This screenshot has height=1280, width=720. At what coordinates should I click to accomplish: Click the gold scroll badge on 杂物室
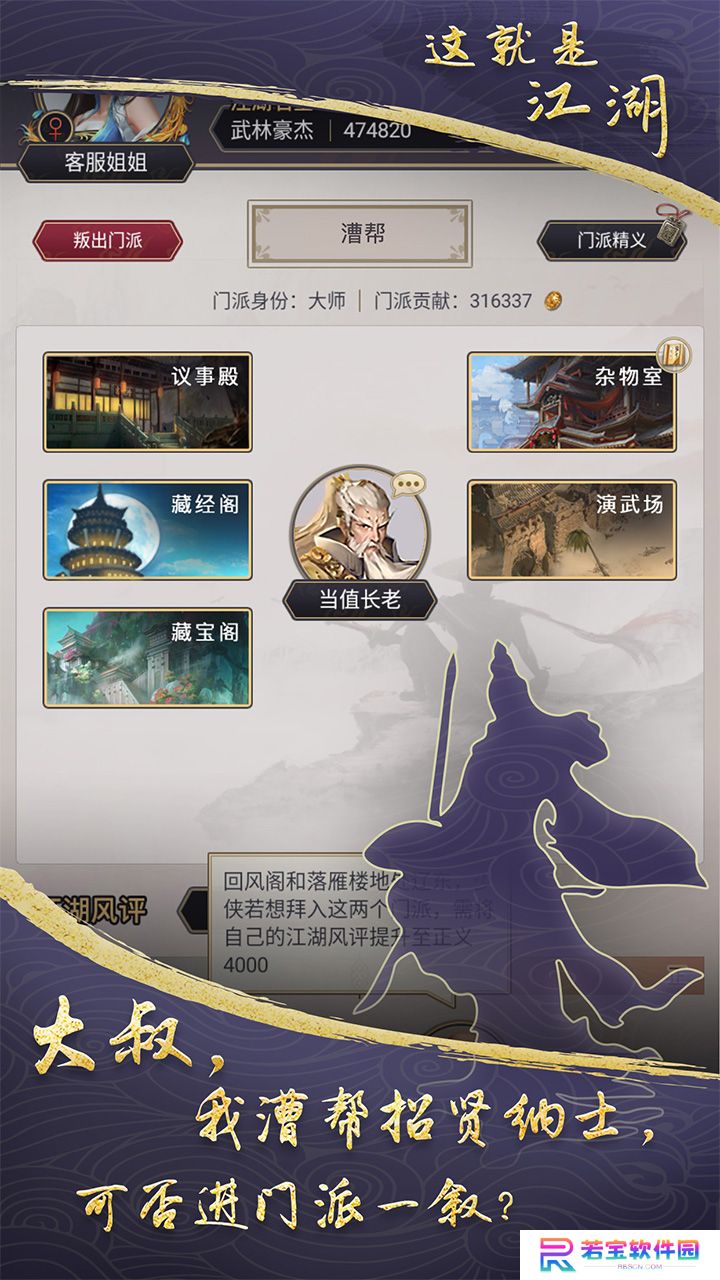click(x=673, y=354)
